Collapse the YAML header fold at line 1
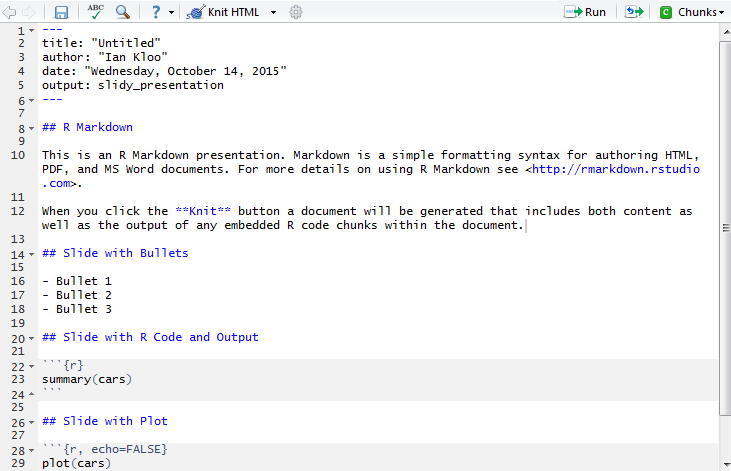This screenshot has height=471, width=731. pos(32,31)
